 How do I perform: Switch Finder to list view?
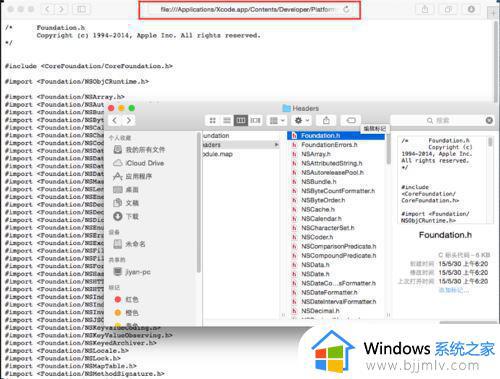[x=227, y=120]
